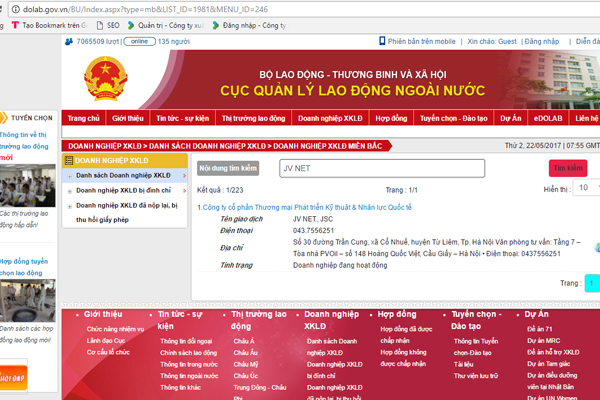Open footer Thư viện lưu trữ link
600x400 pixels.
click(x=476, y=376)
